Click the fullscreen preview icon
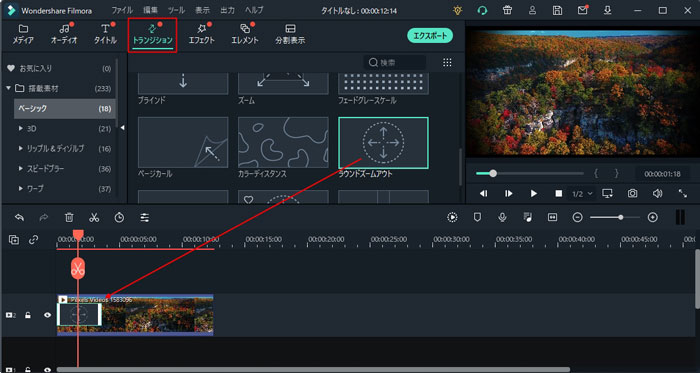Image resolution: width=700 pixels, height=373 pixels. point(683,194)
